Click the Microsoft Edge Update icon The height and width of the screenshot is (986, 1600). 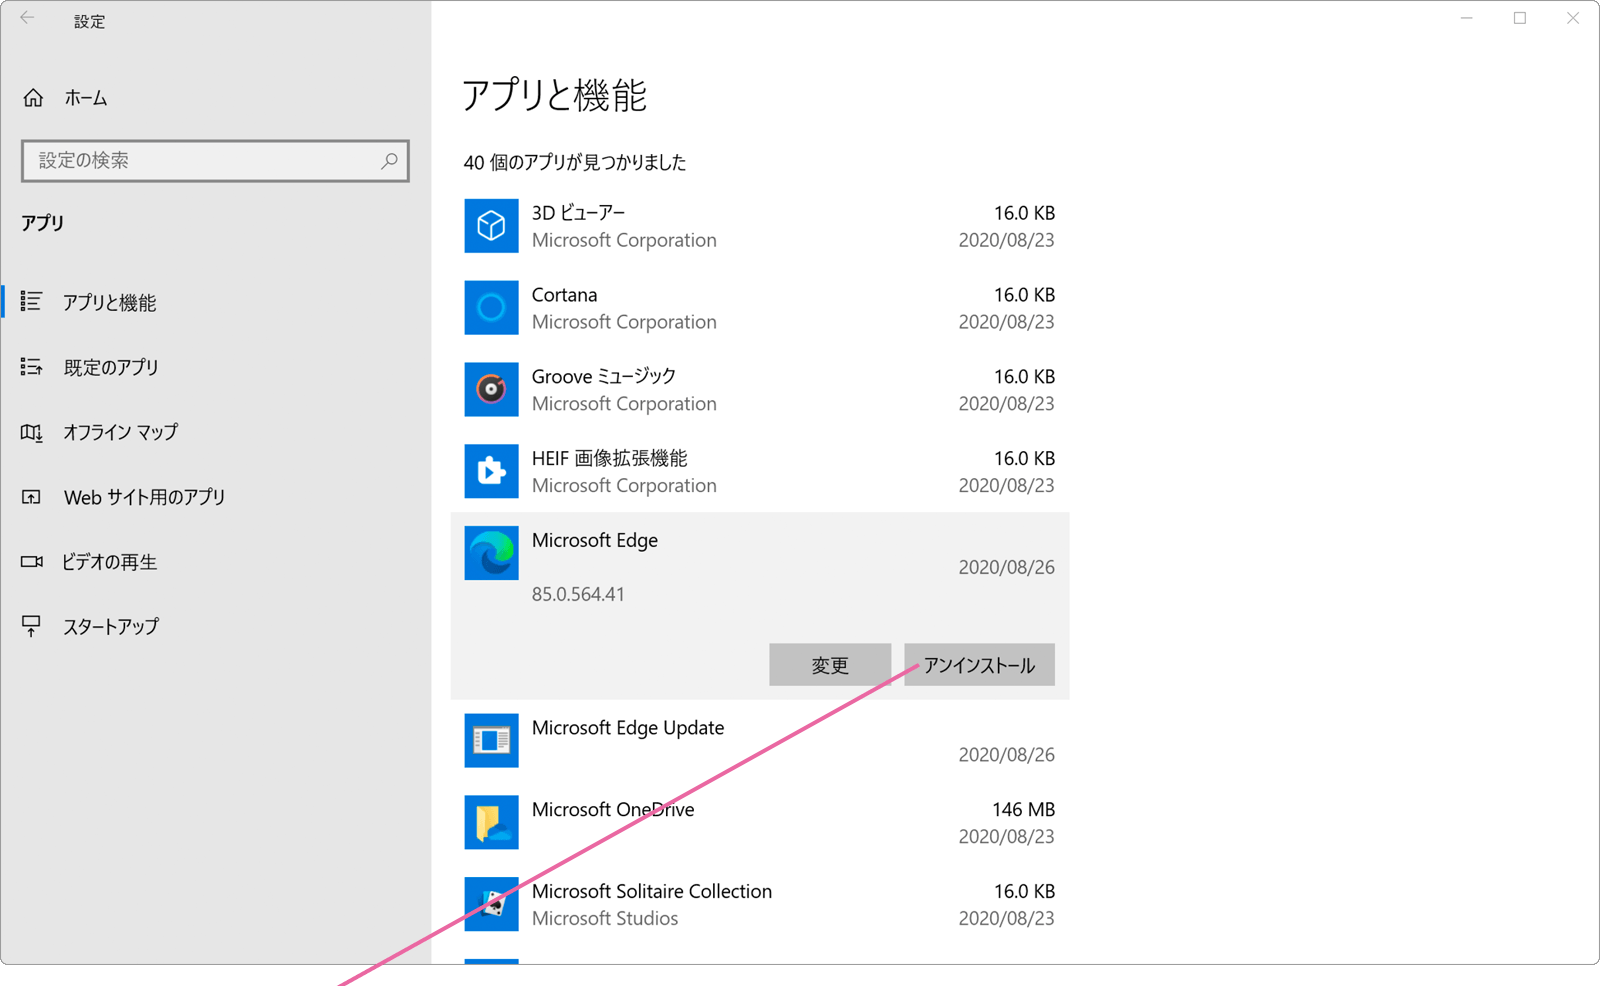[491, 741]
